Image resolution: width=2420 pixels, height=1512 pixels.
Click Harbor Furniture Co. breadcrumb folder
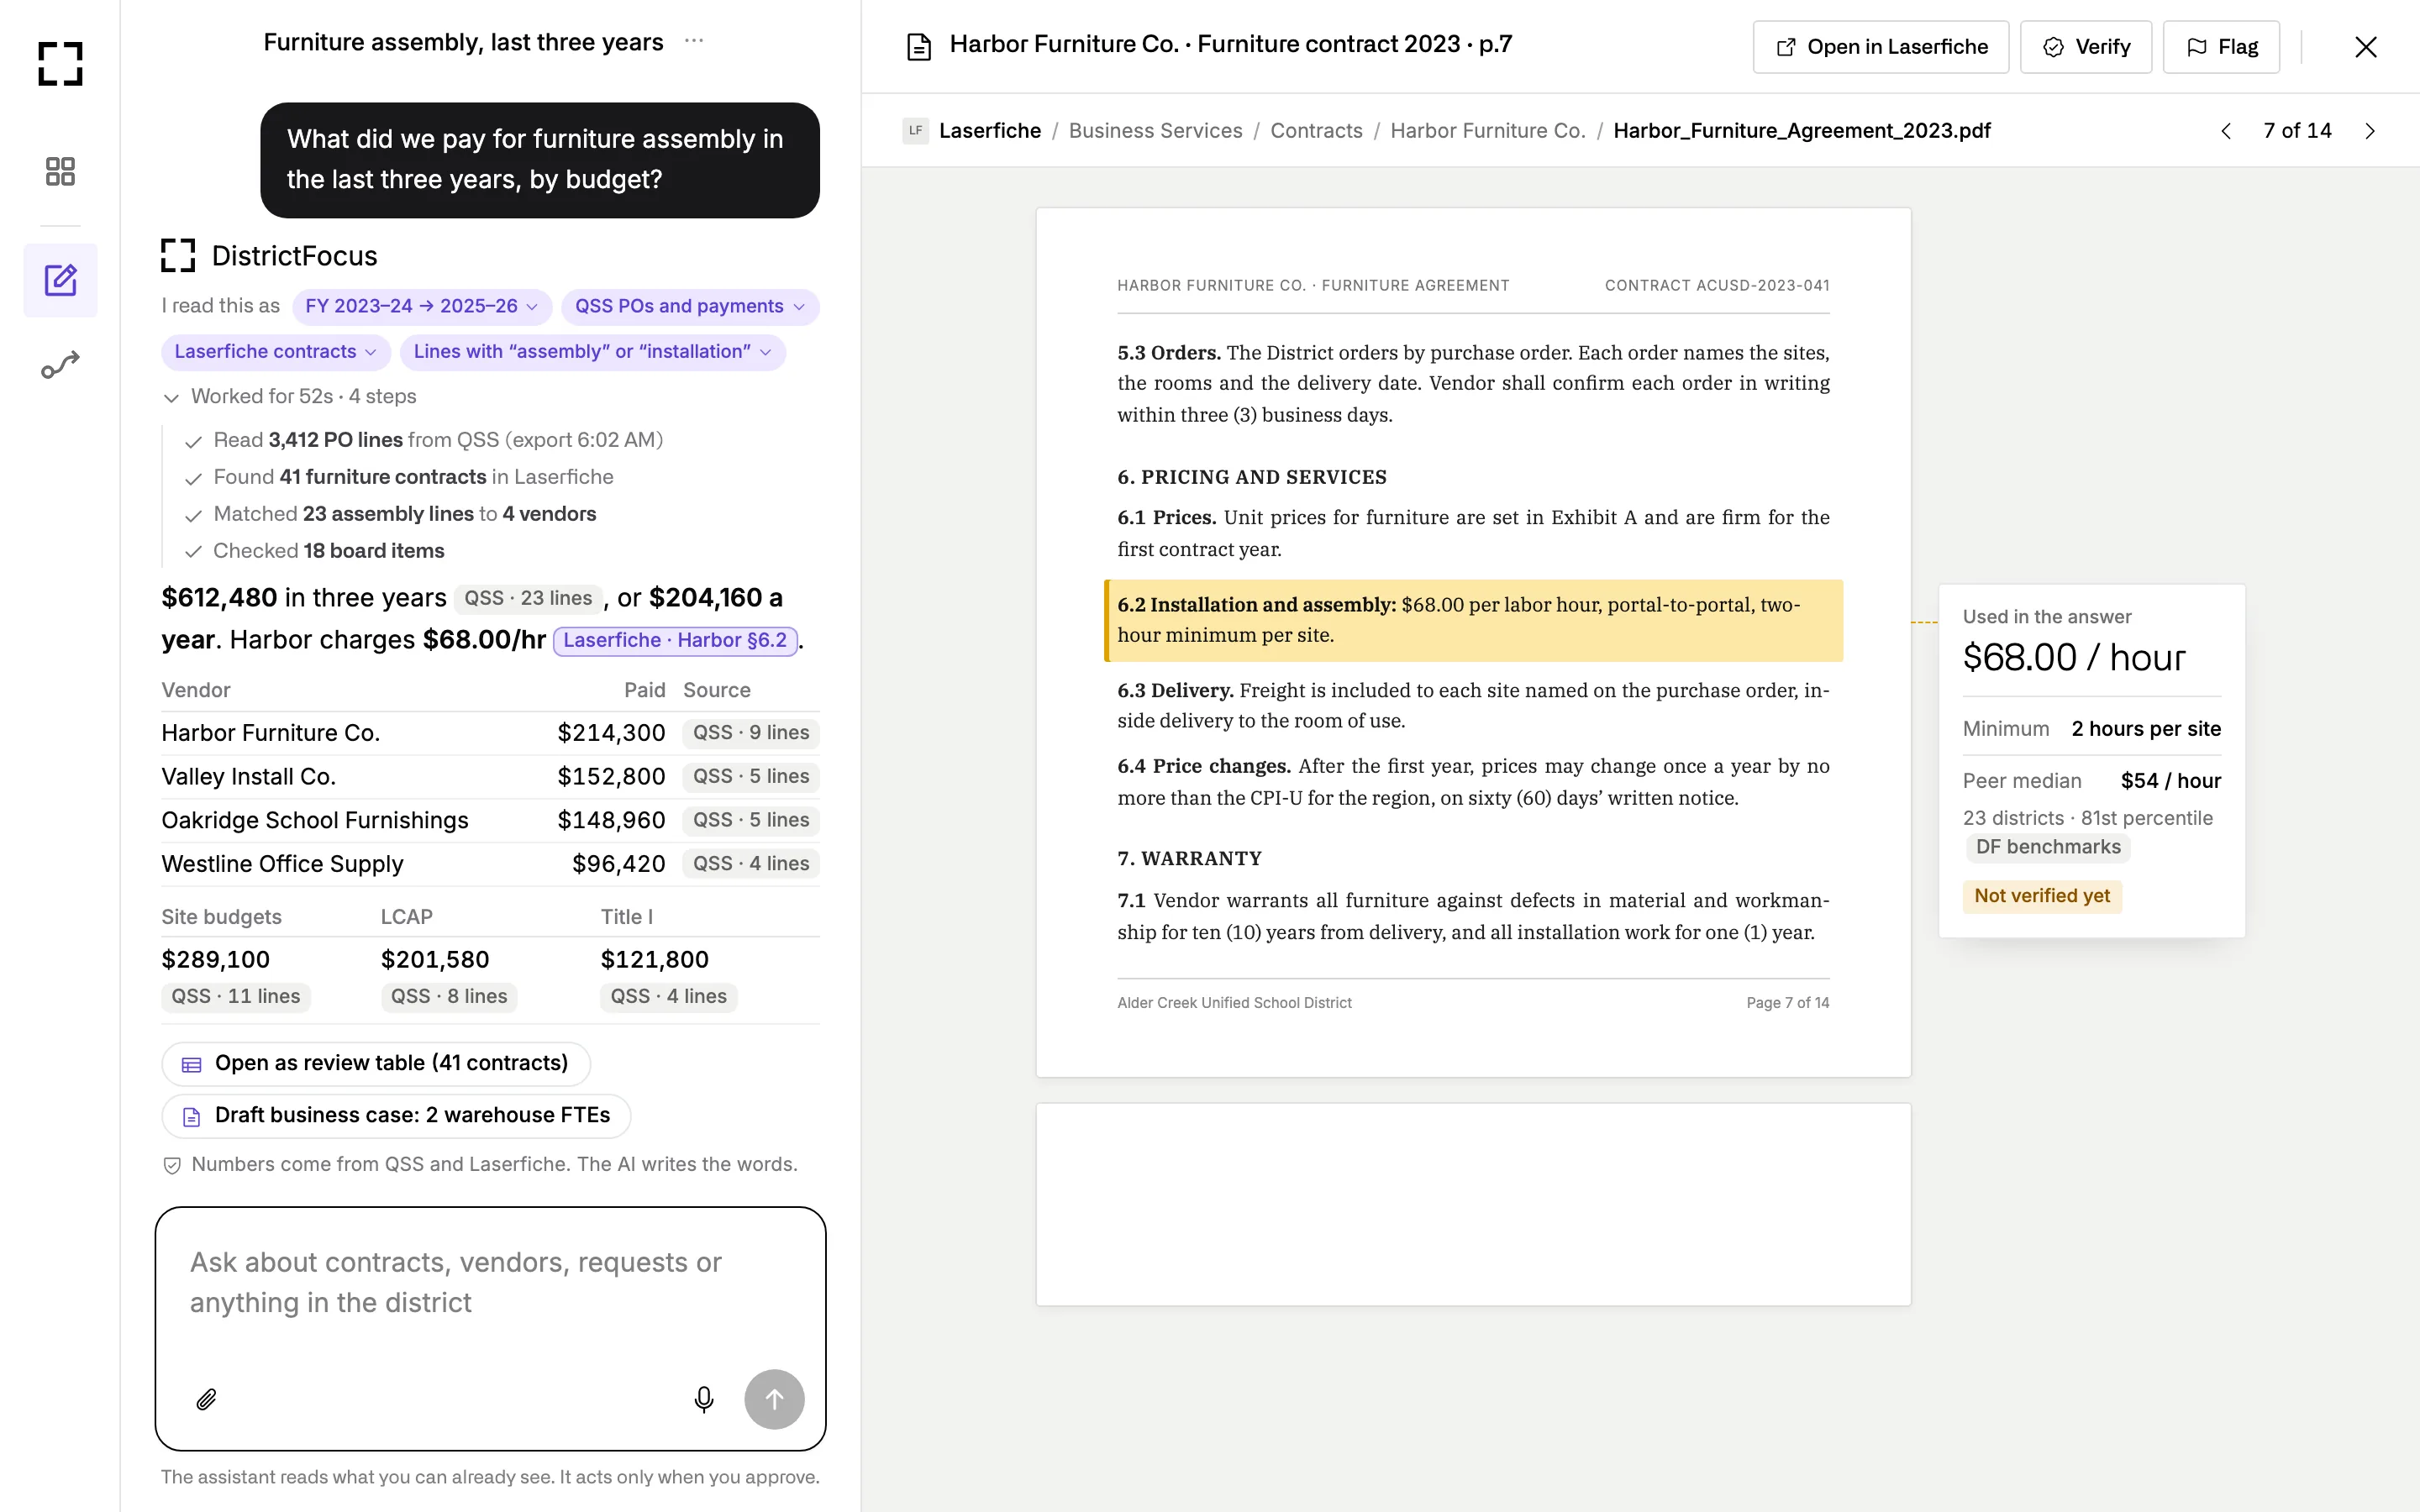(x=1487, y=131)
